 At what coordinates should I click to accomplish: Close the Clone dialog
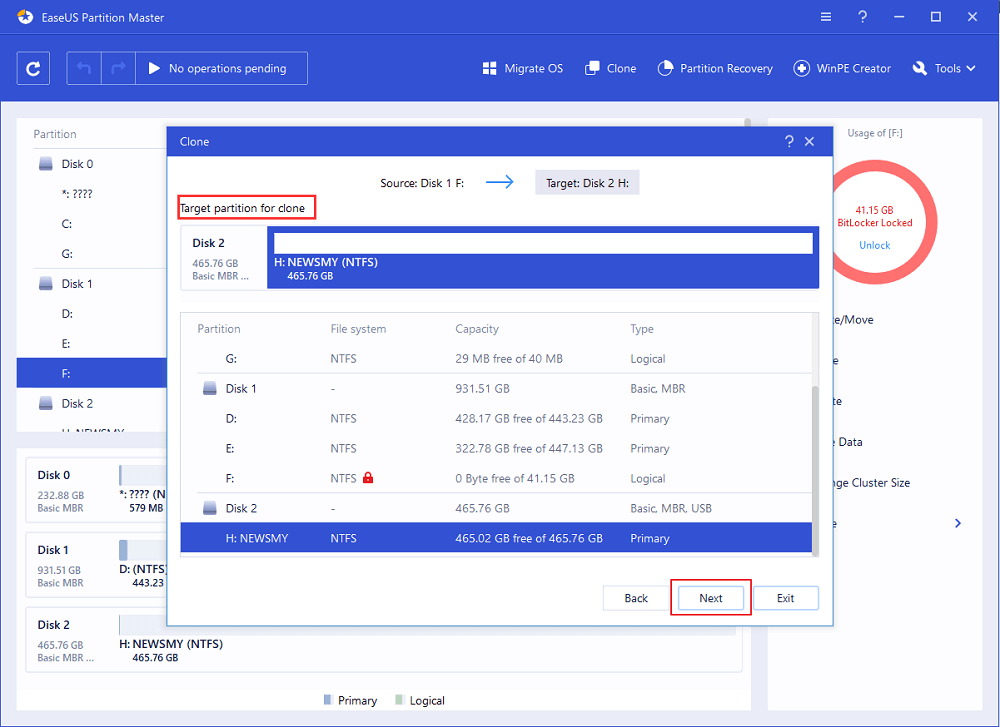point(809,142)
